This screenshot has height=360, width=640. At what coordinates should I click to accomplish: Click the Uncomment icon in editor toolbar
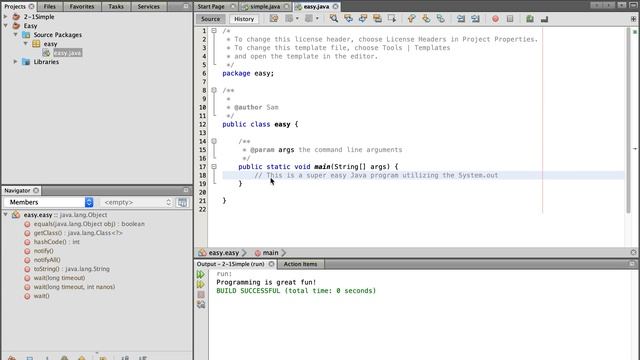pos(544,19)
